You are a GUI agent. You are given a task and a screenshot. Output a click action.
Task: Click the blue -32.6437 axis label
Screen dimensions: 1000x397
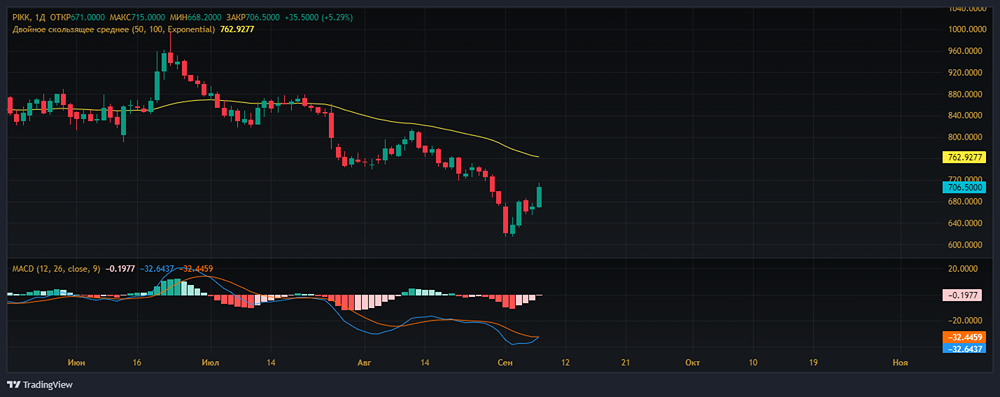(964, 348)
